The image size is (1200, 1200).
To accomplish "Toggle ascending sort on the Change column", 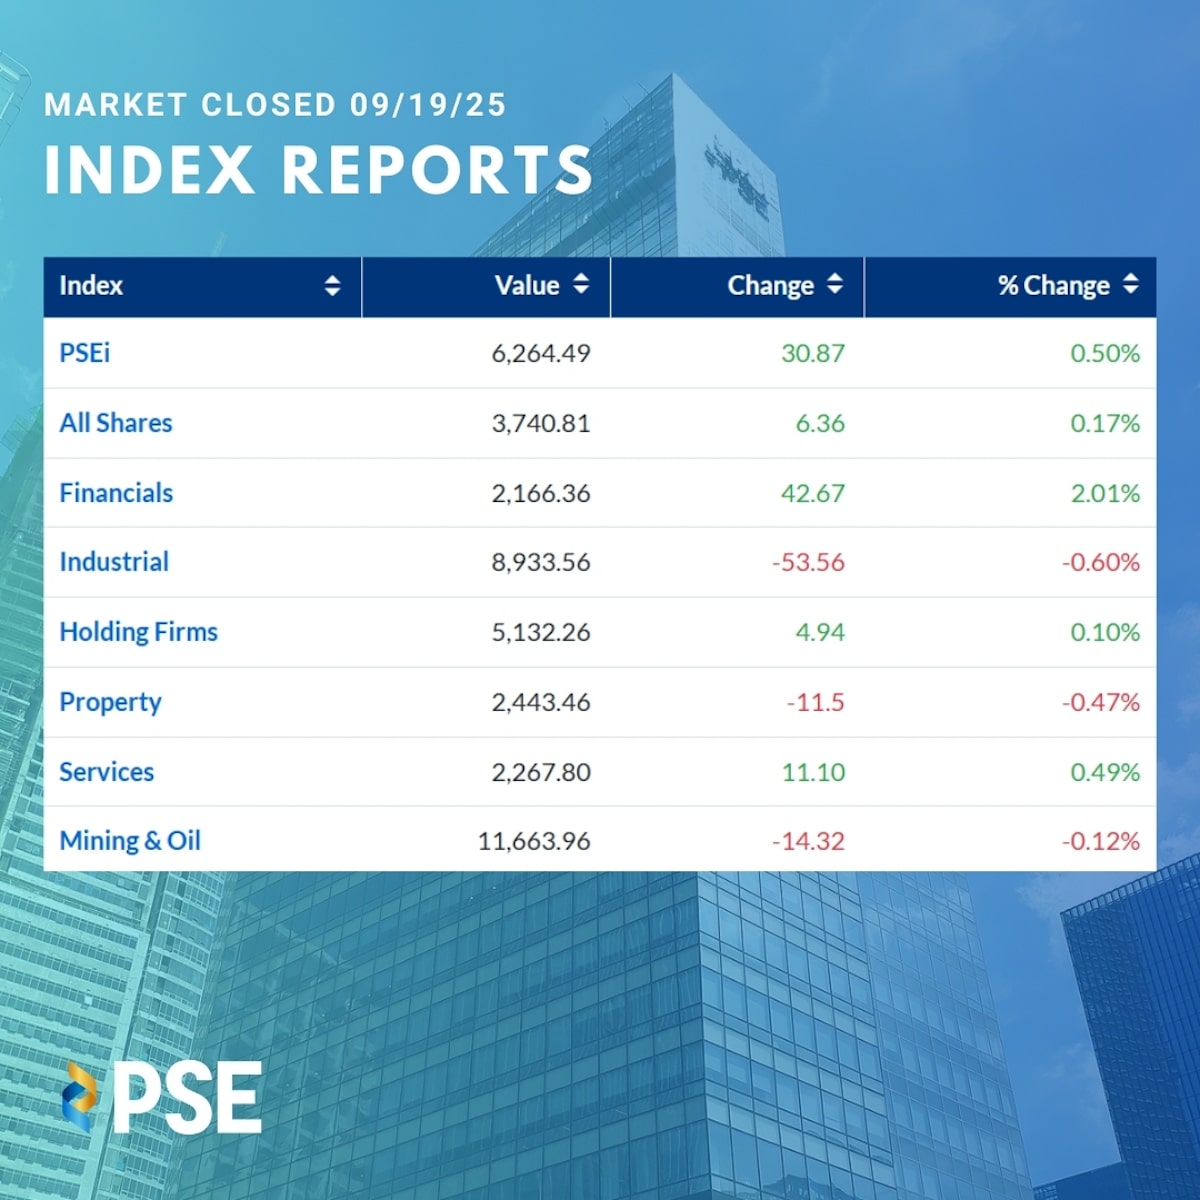I will pyautogui.click(x=833, y=279).
